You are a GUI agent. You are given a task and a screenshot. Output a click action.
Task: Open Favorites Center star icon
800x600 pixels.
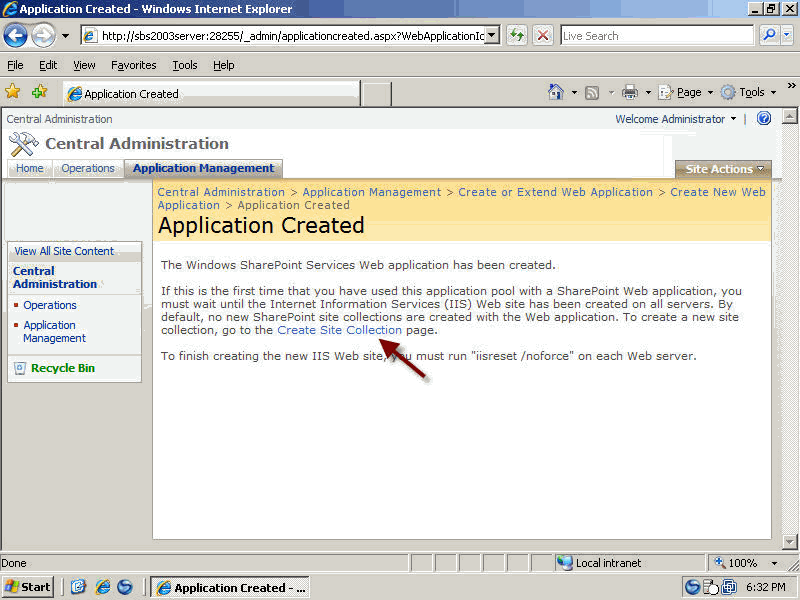tap(13, 92)
